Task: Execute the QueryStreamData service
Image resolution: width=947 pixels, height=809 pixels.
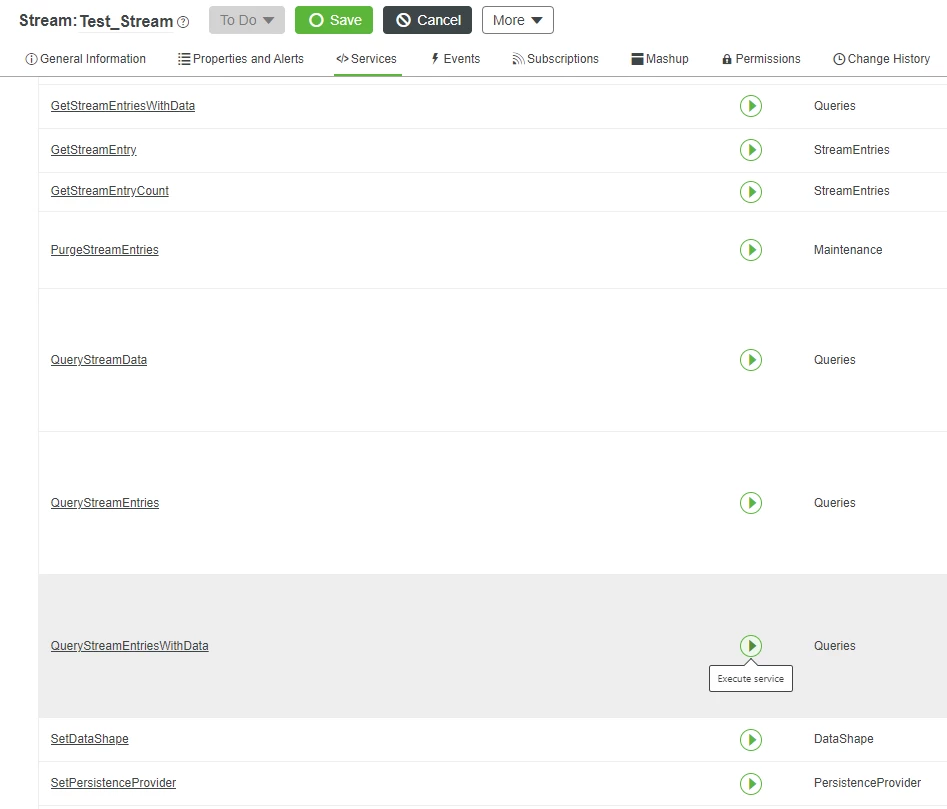Action: point(751,360)
